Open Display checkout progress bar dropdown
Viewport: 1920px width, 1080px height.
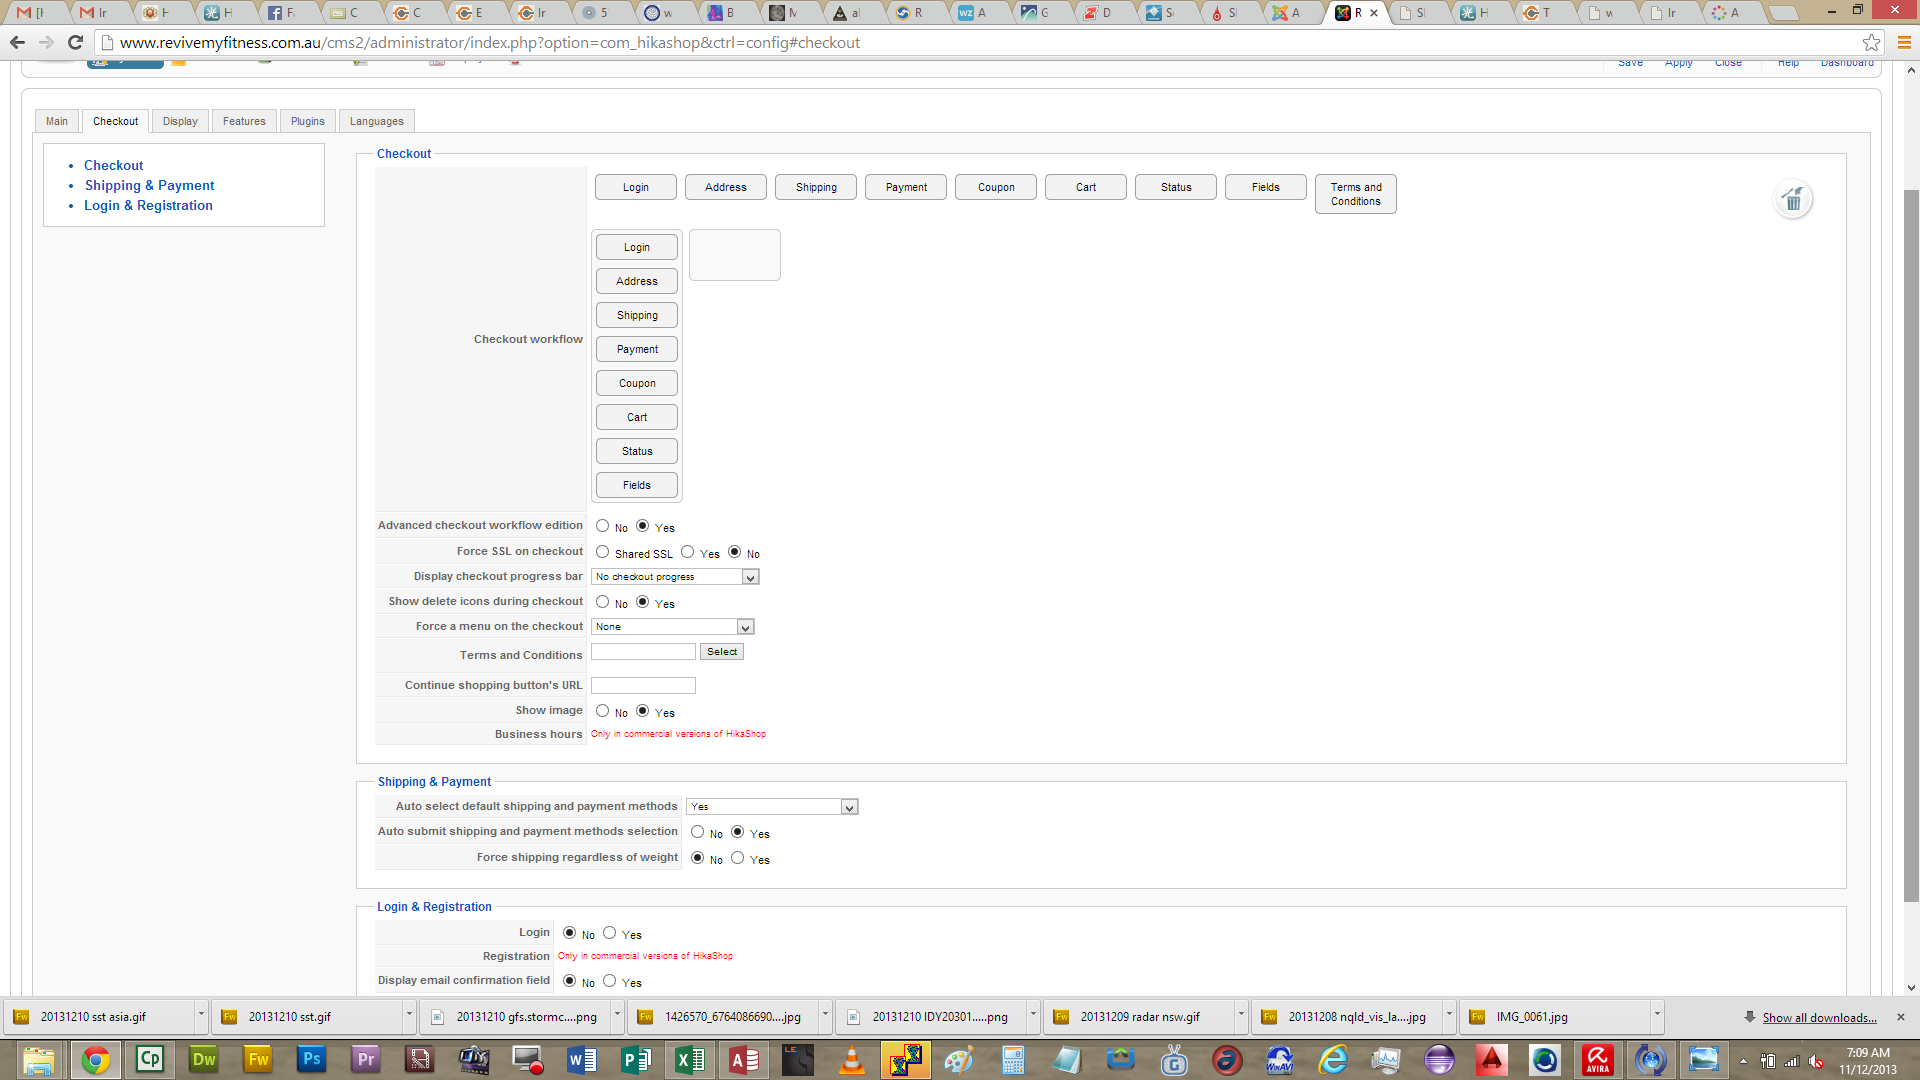(675, 577)
